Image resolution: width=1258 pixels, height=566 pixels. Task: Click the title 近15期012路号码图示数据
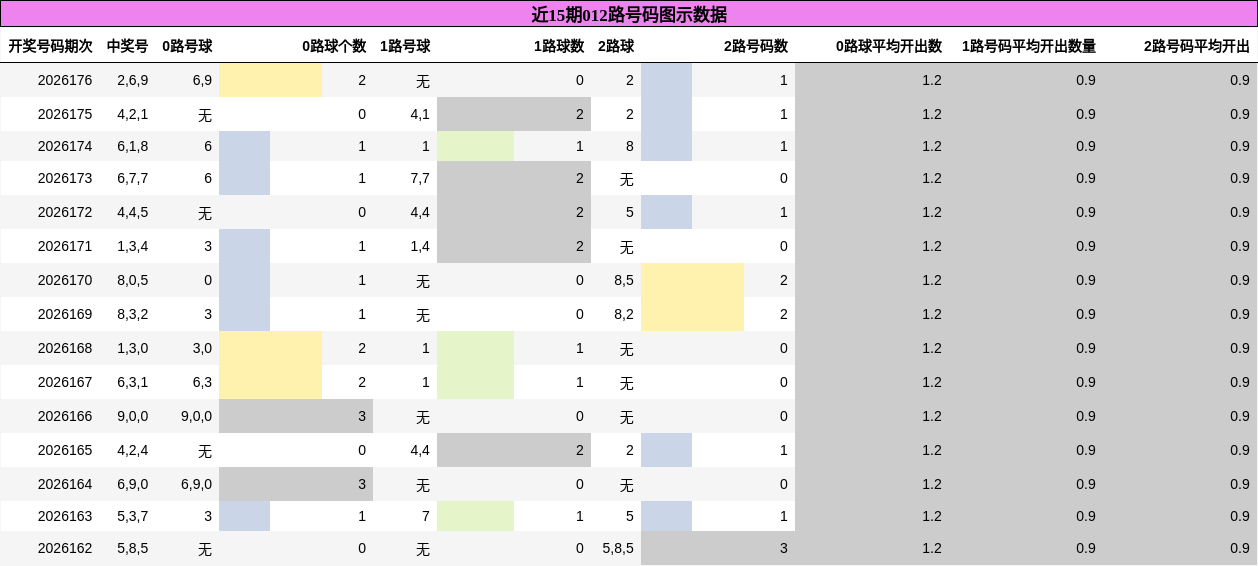(x=629, y=14)
